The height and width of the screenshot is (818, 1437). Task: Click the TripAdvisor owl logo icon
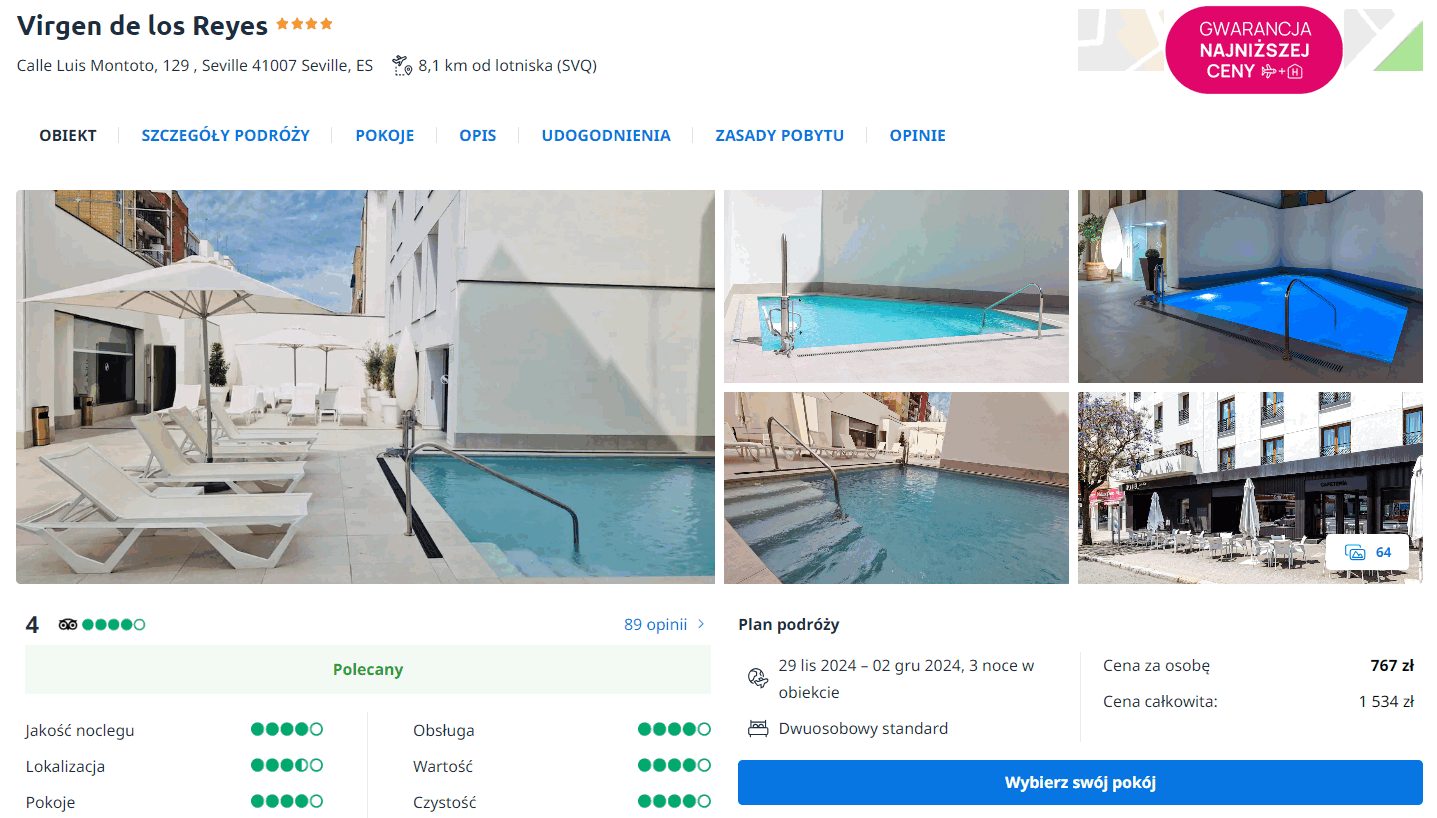tap(68, 624)
